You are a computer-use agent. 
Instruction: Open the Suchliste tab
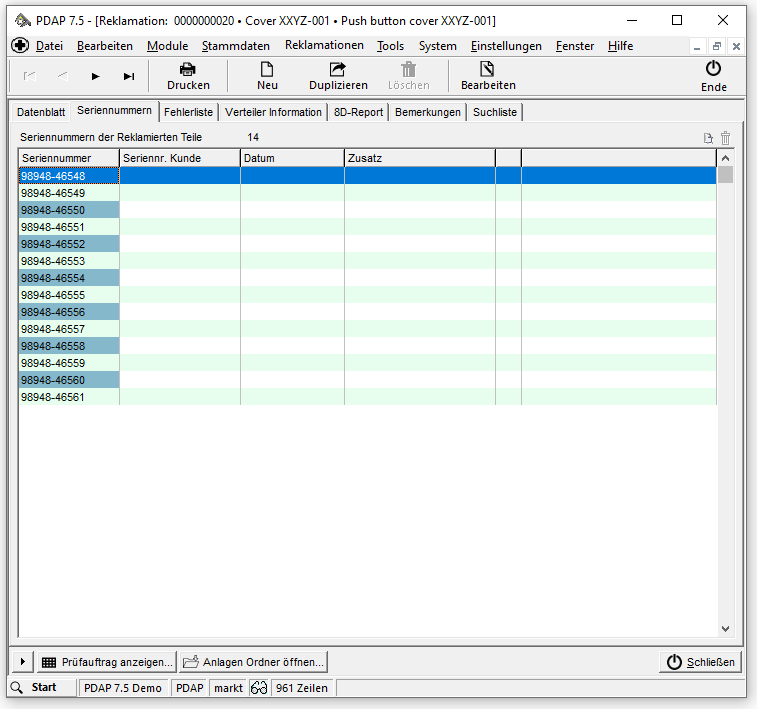coord(495,112)
